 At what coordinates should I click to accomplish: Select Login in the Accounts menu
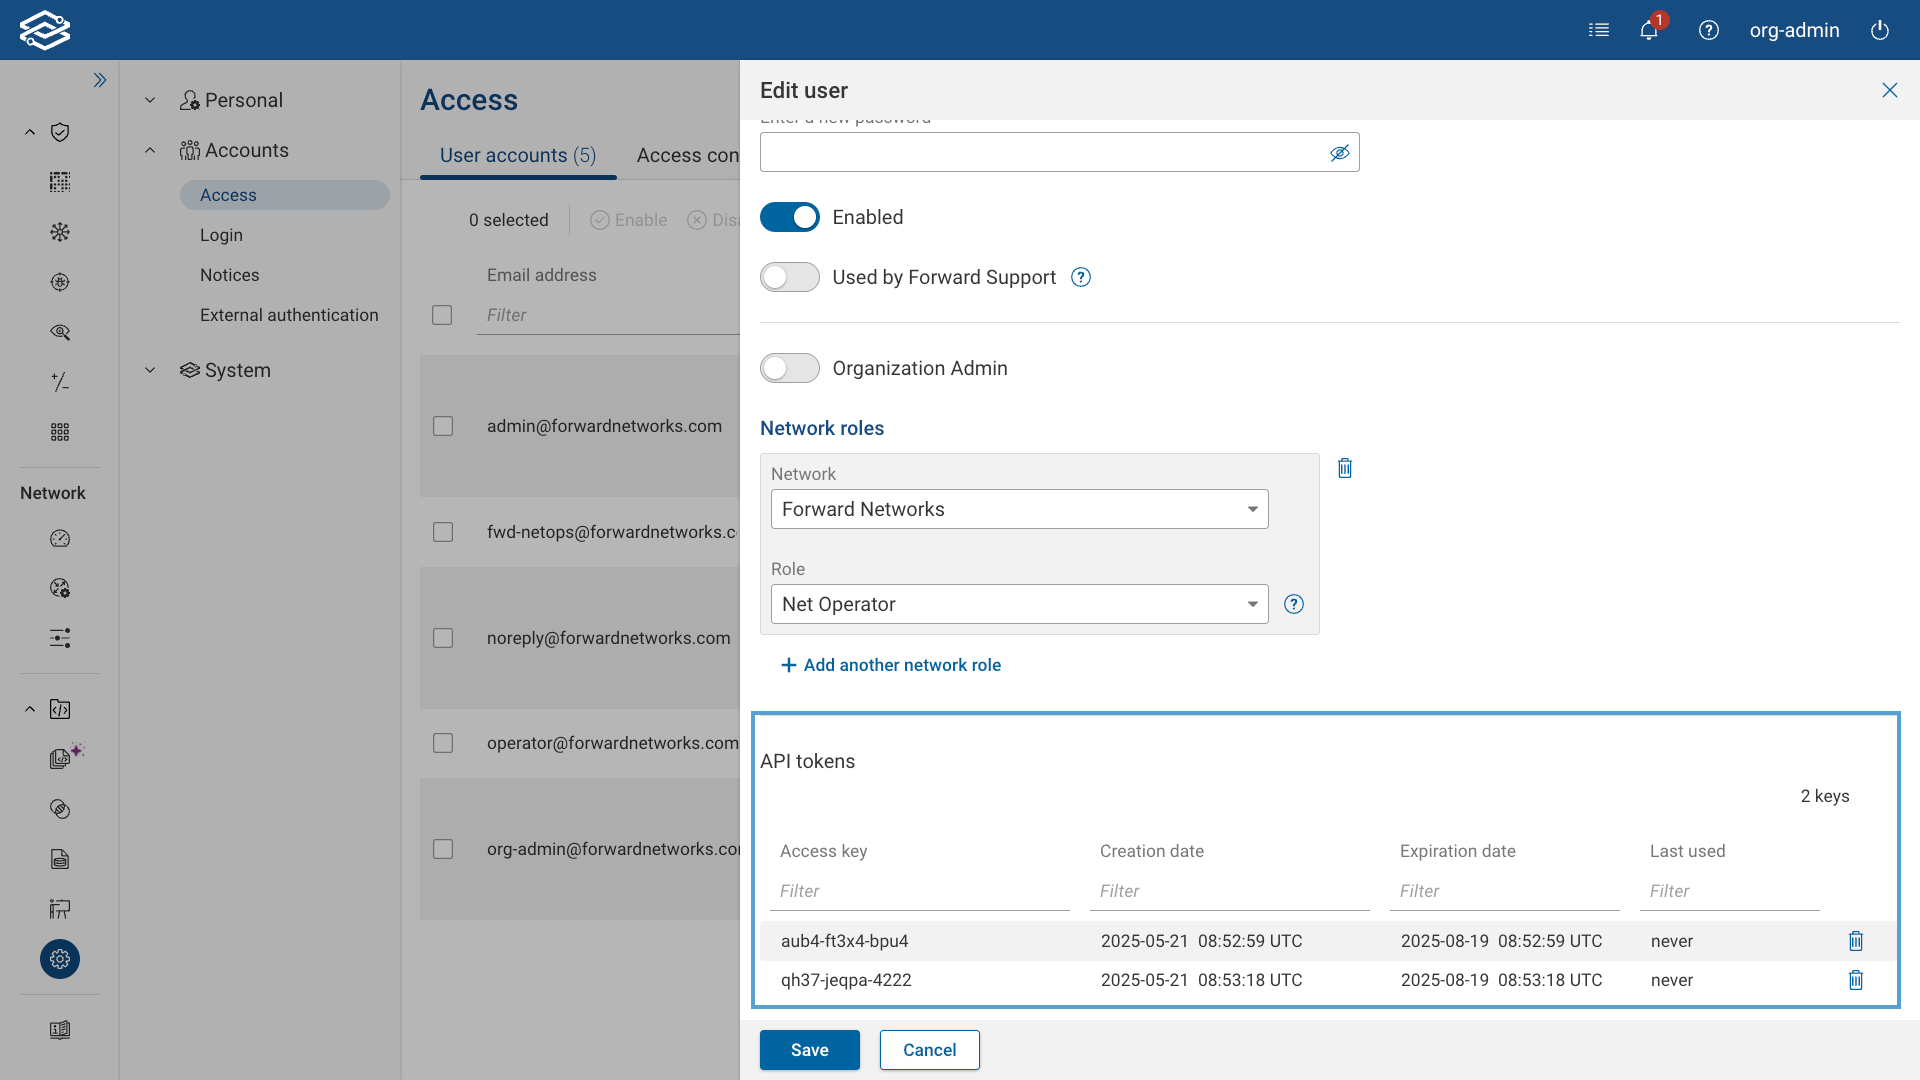tap(221, 235)
